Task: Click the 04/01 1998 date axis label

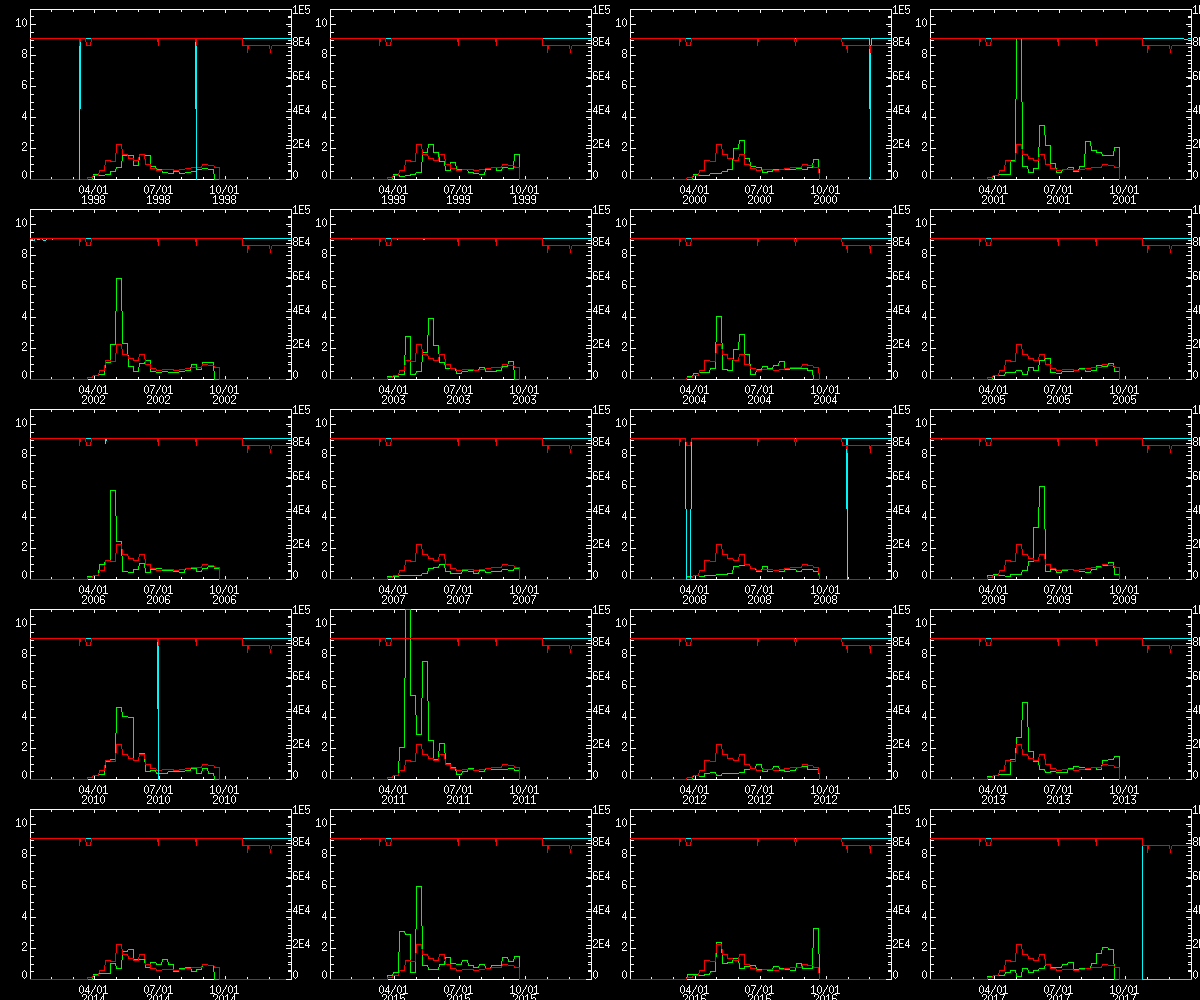Action: tap(93, 194)
